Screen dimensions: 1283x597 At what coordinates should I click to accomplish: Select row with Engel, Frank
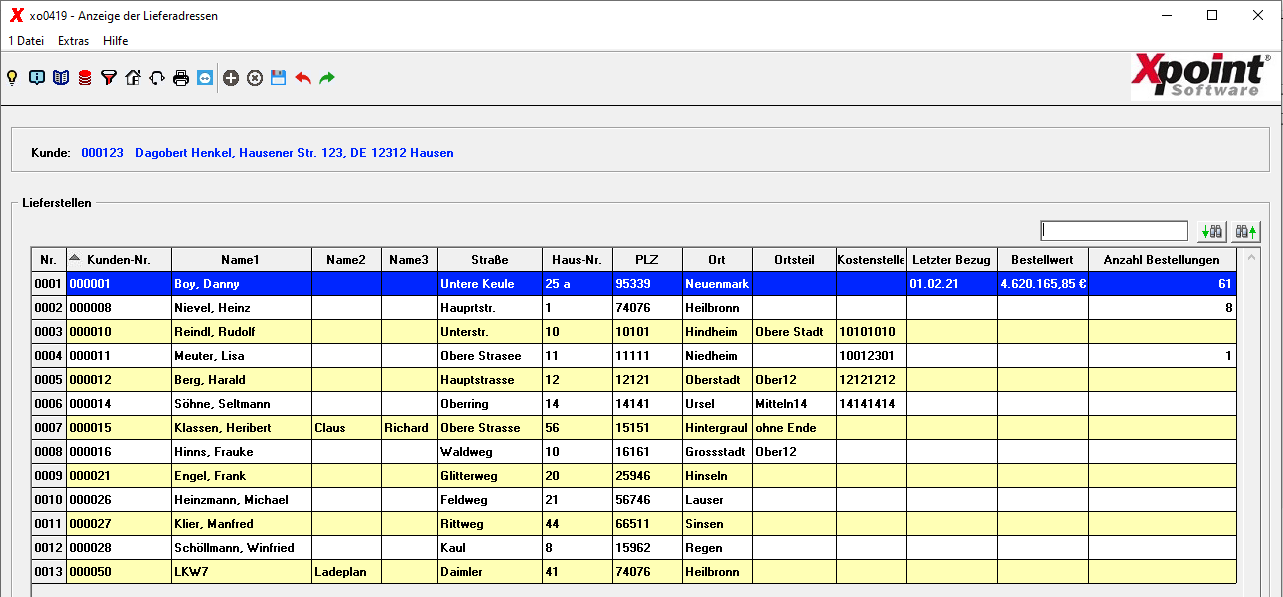(x=634, y=476)
